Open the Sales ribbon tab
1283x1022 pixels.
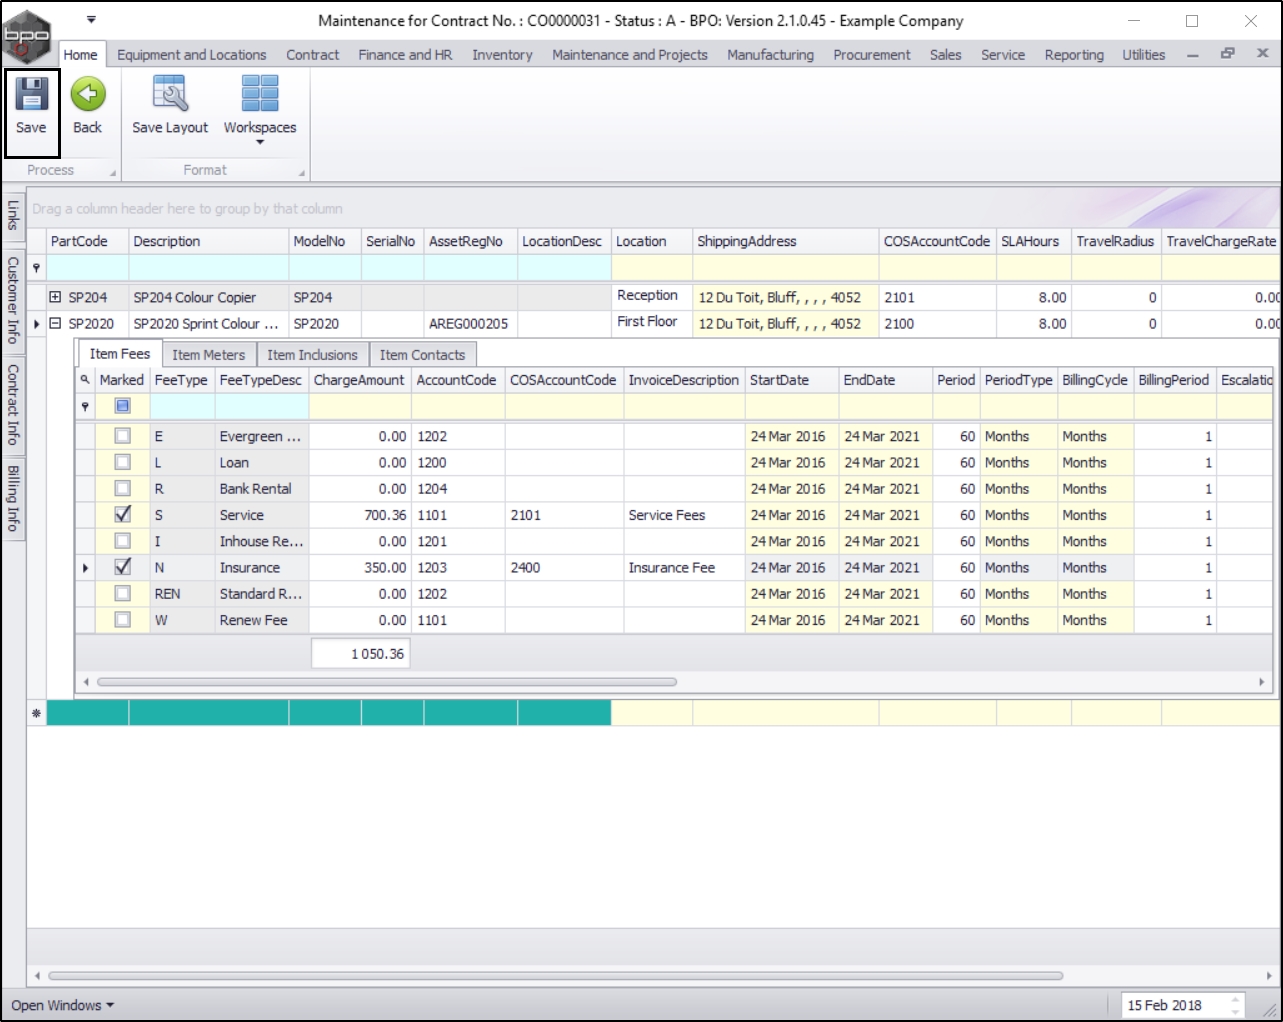(x=945, y=55)
